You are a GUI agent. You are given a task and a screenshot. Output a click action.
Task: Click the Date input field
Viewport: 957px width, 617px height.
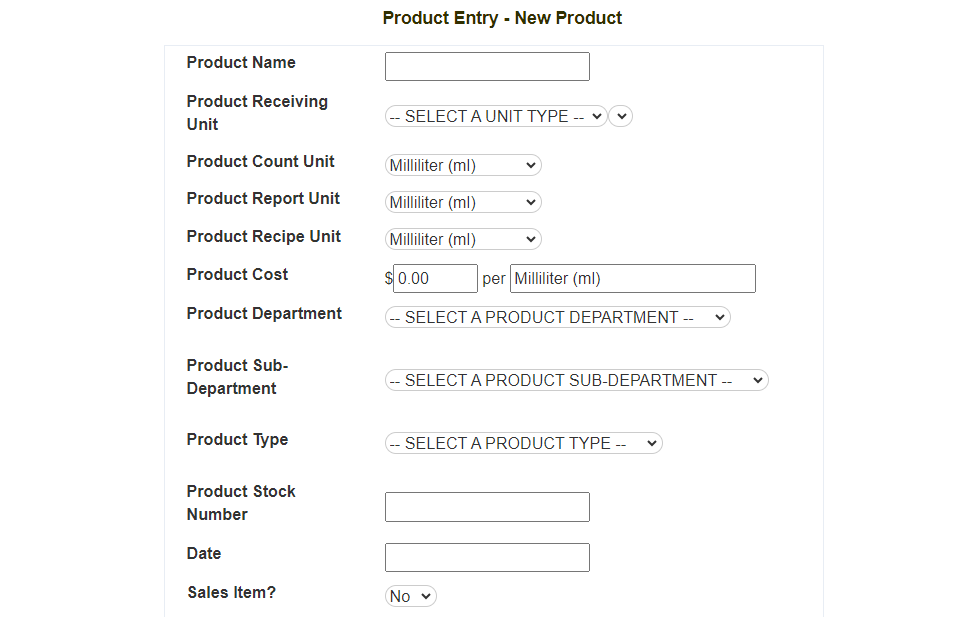[487, 557]
